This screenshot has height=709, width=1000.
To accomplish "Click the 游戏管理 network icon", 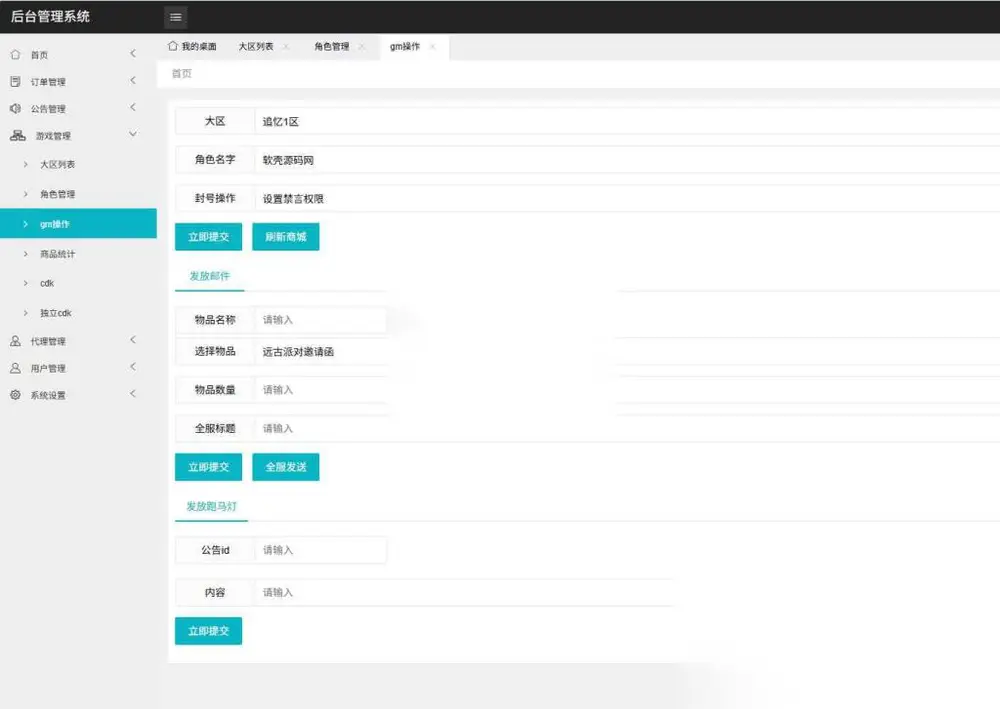I will (x=18, y=135).
